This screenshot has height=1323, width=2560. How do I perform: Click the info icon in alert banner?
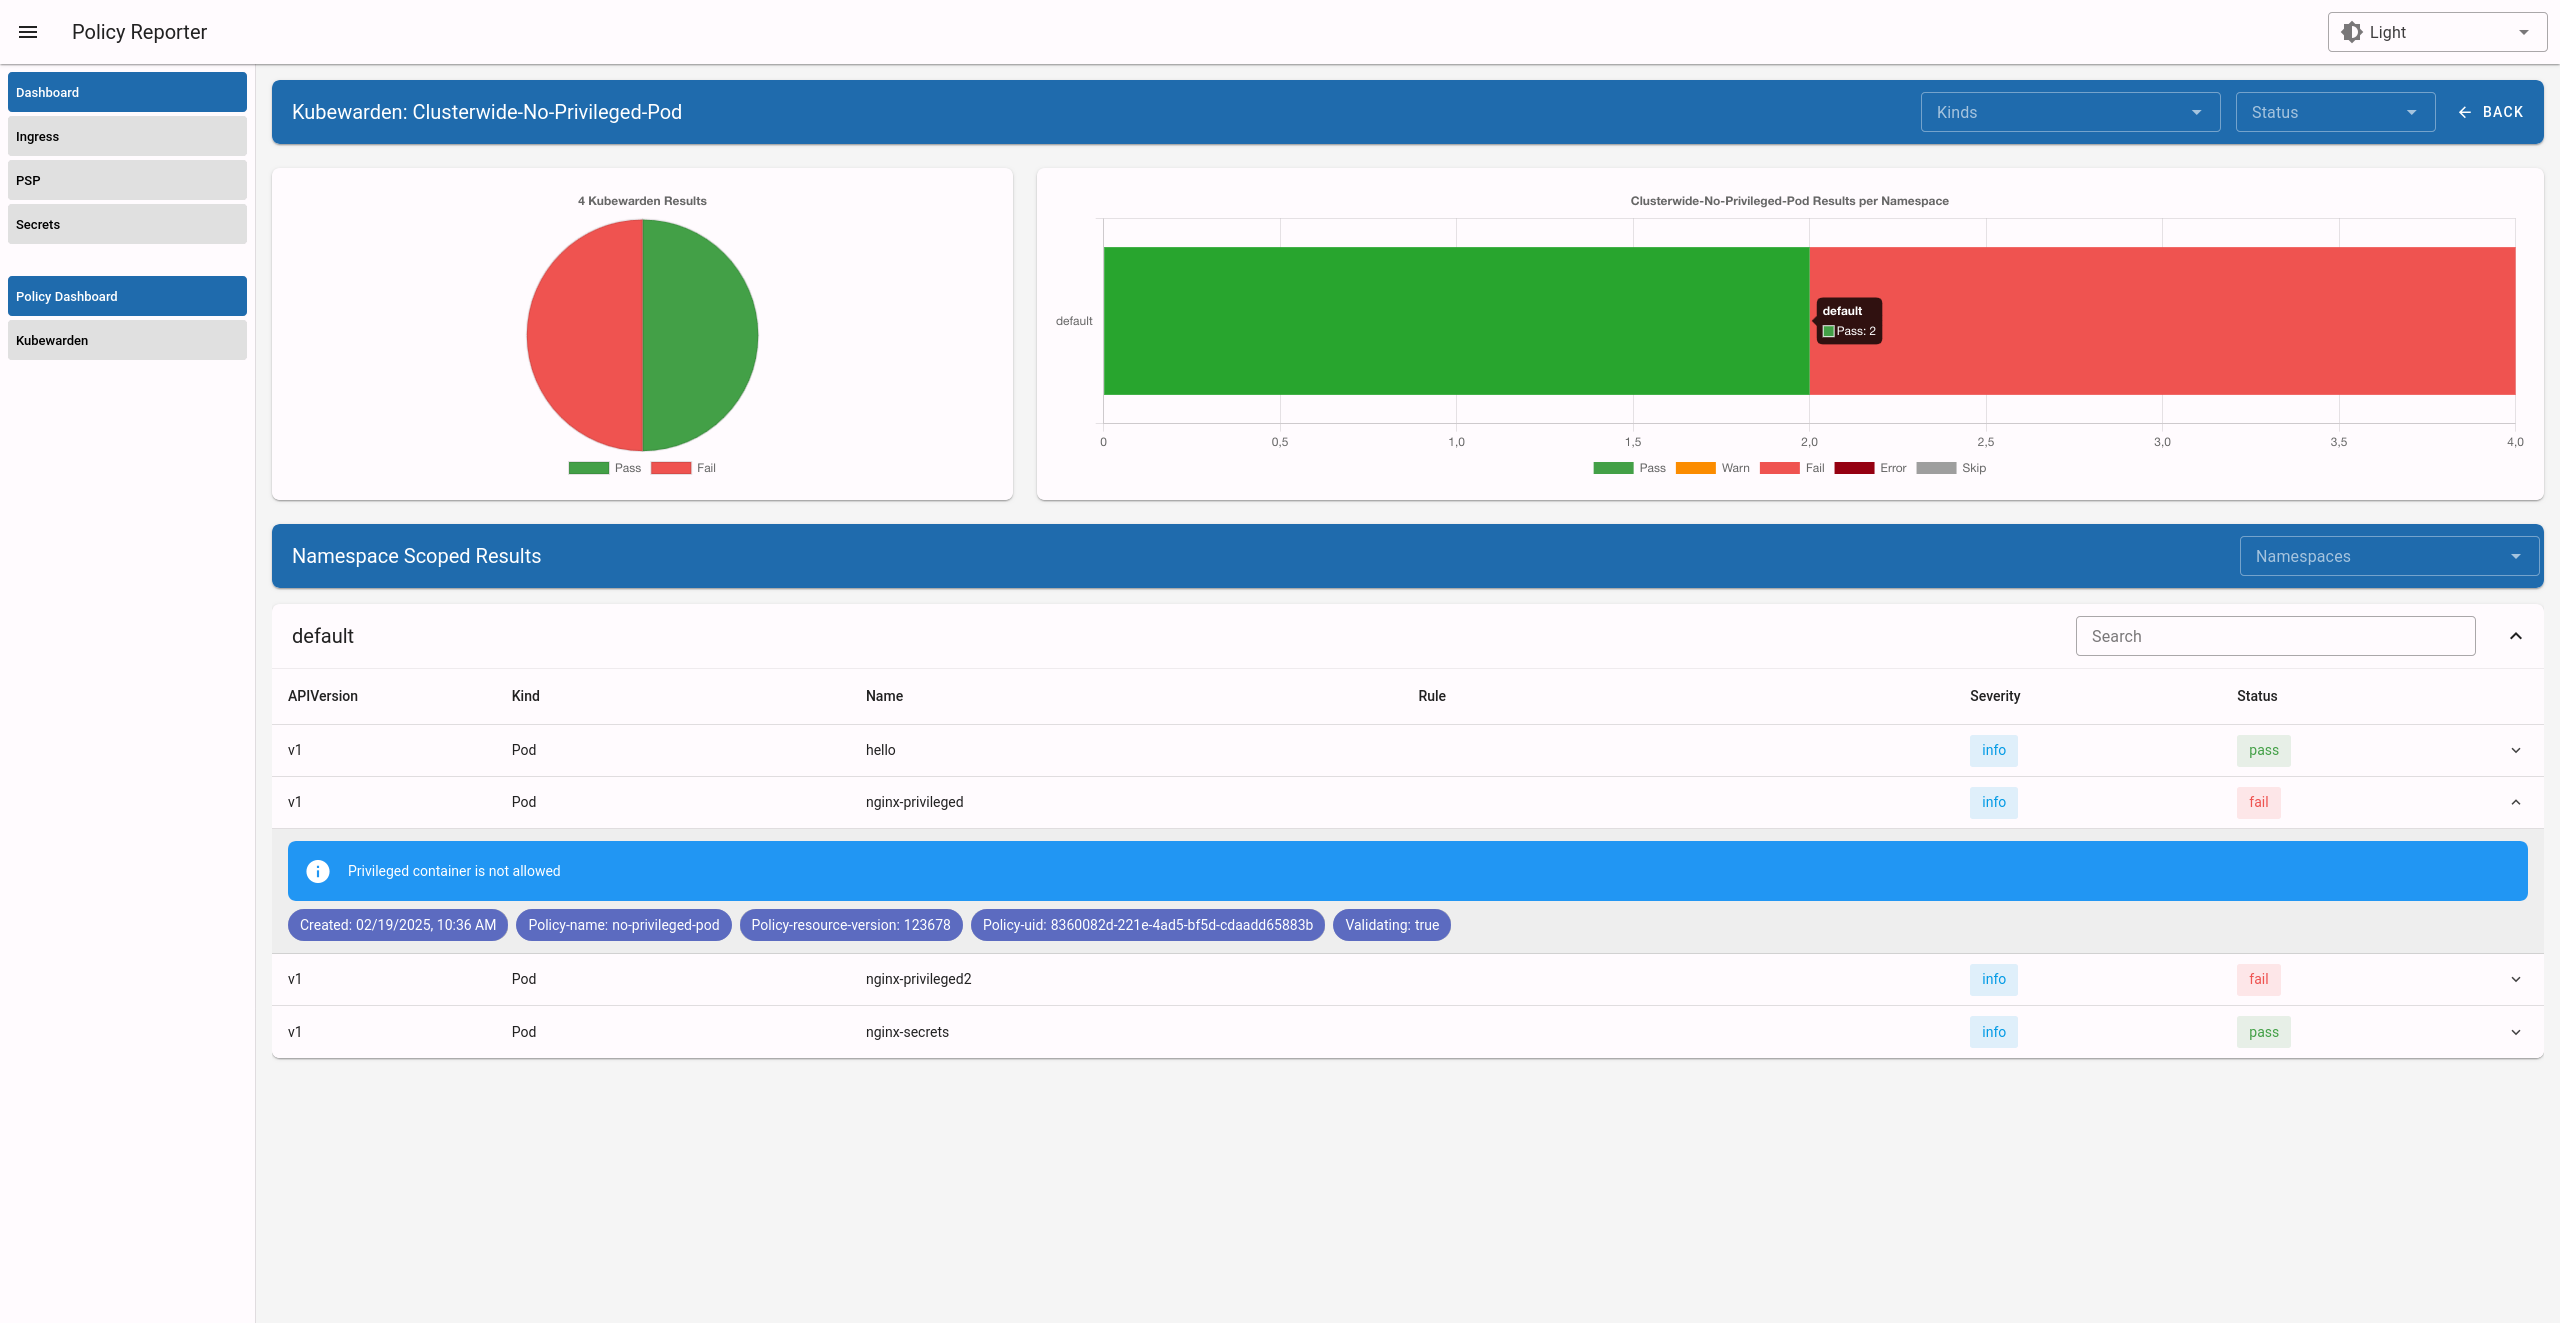318,871
